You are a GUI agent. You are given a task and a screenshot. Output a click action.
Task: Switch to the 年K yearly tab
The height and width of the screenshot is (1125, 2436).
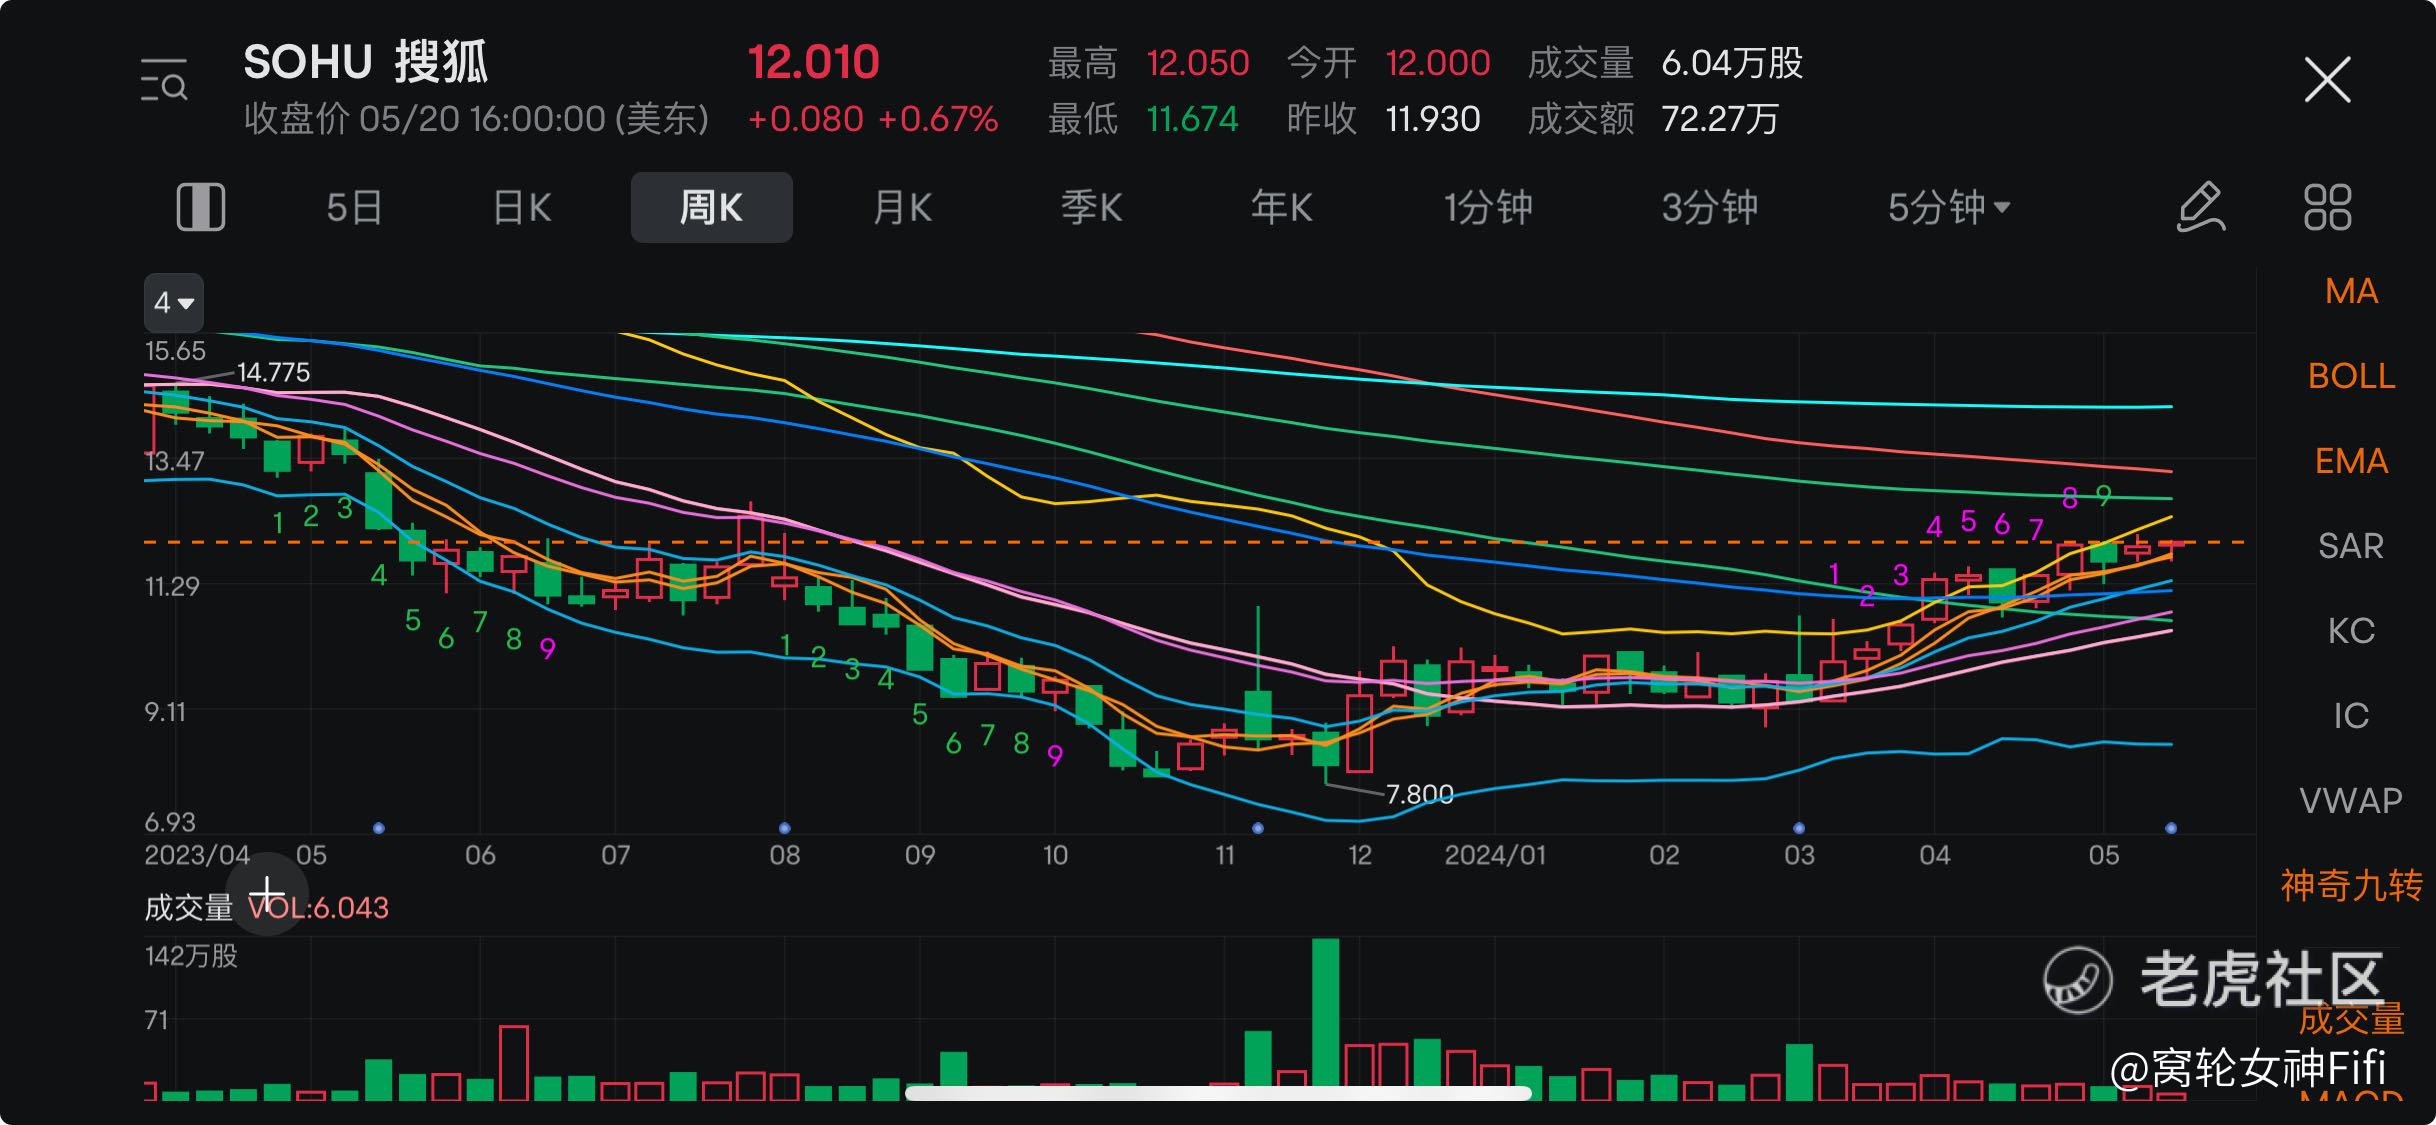tap(1281, 207)
